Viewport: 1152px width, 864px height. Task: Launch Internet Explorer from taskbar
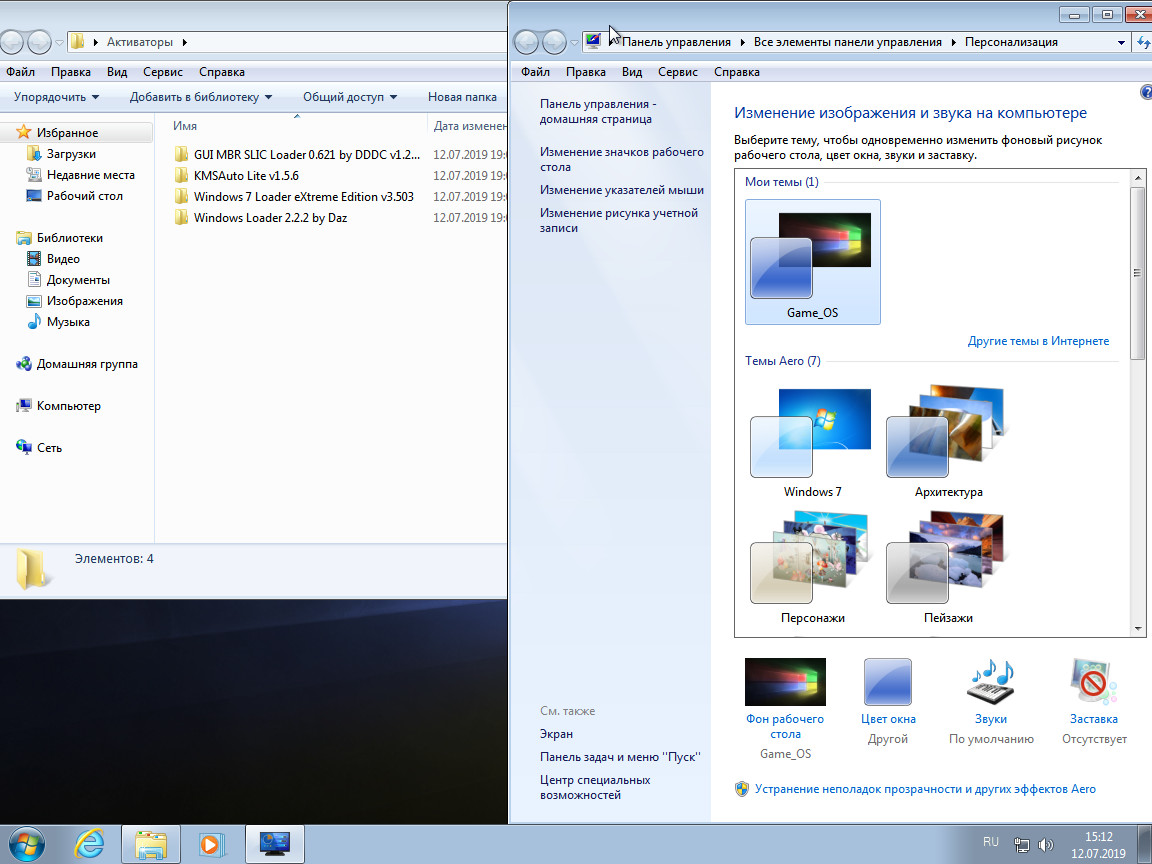pos(89,843)
